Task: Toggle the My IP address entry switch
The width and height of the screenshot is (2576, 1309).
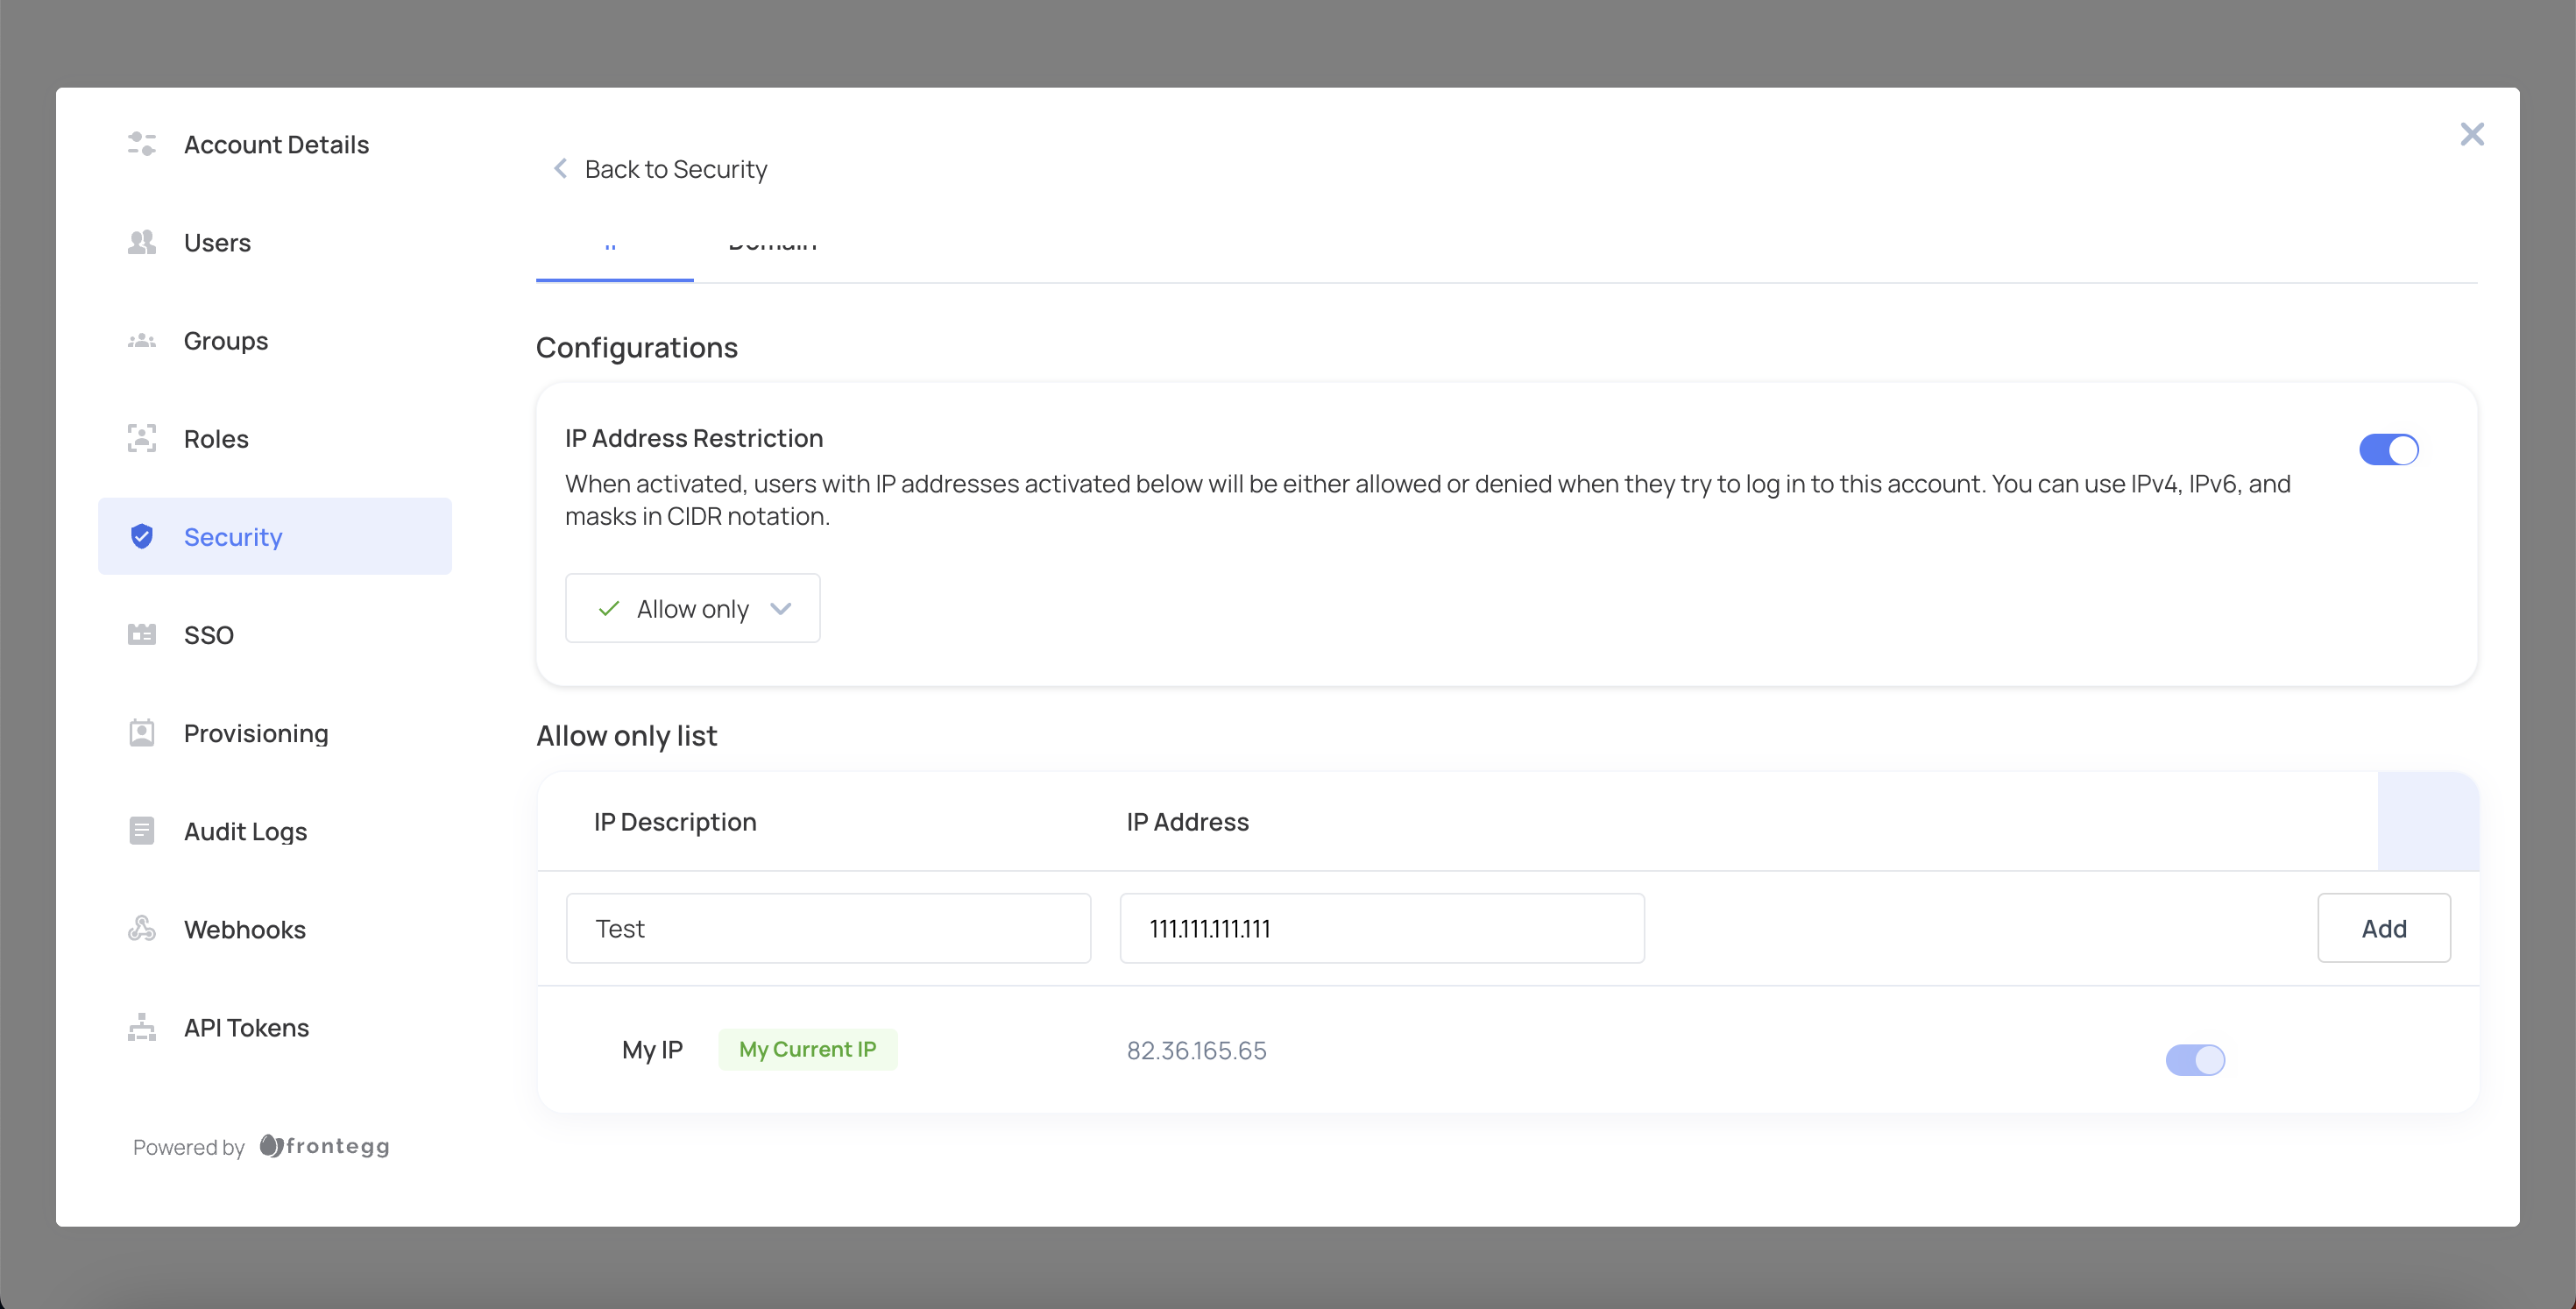Action: [2196, 1057]
